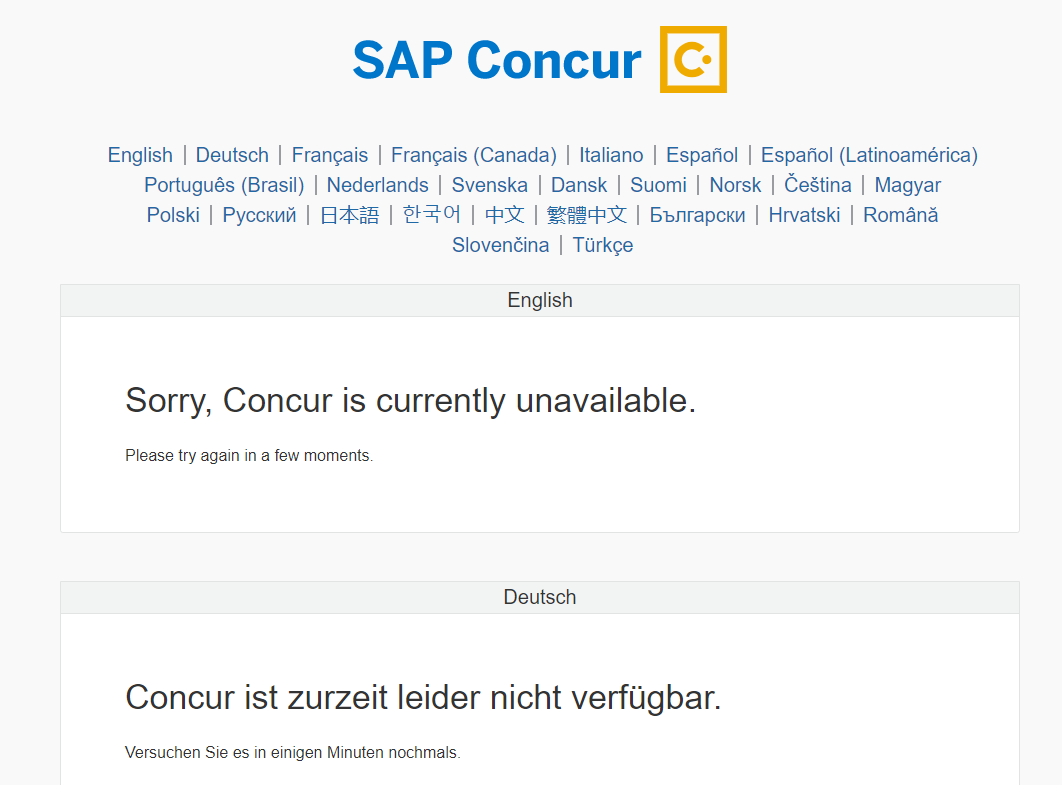Switch to Svenska language
This screenshot has height=785, width=1062.
489,185
